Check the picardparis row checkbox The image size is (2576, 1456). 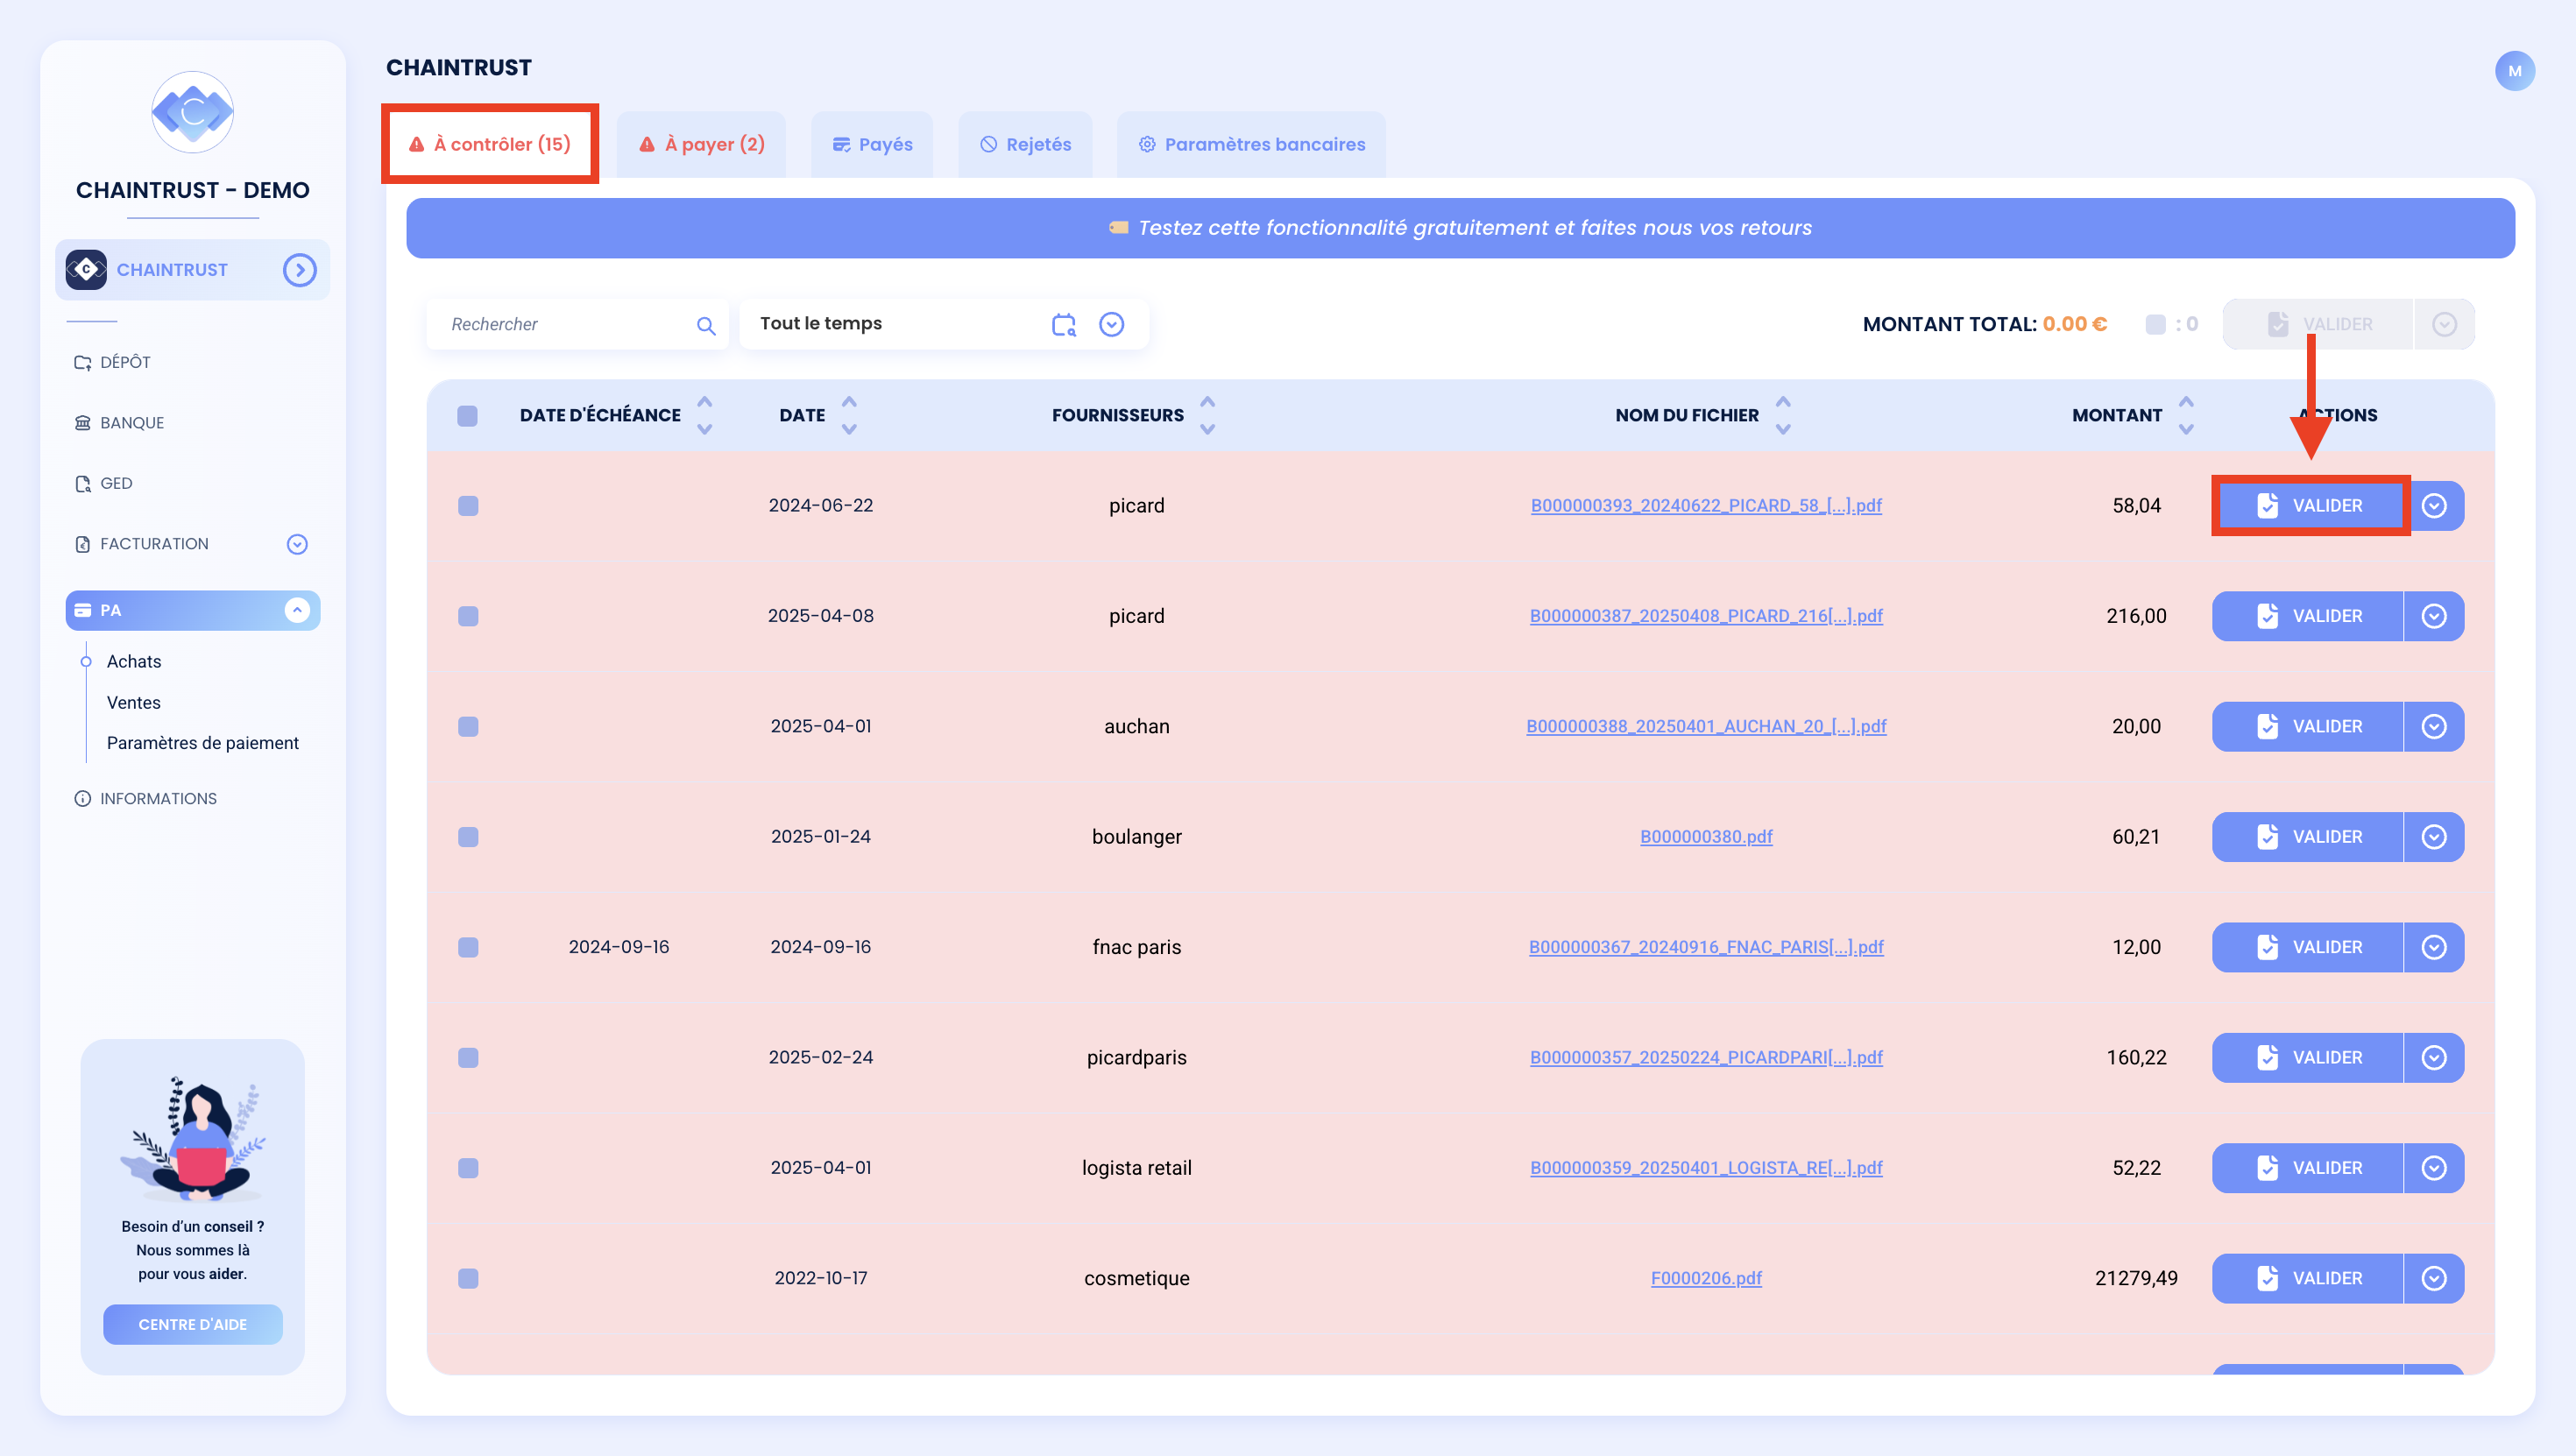[468, 1058]
